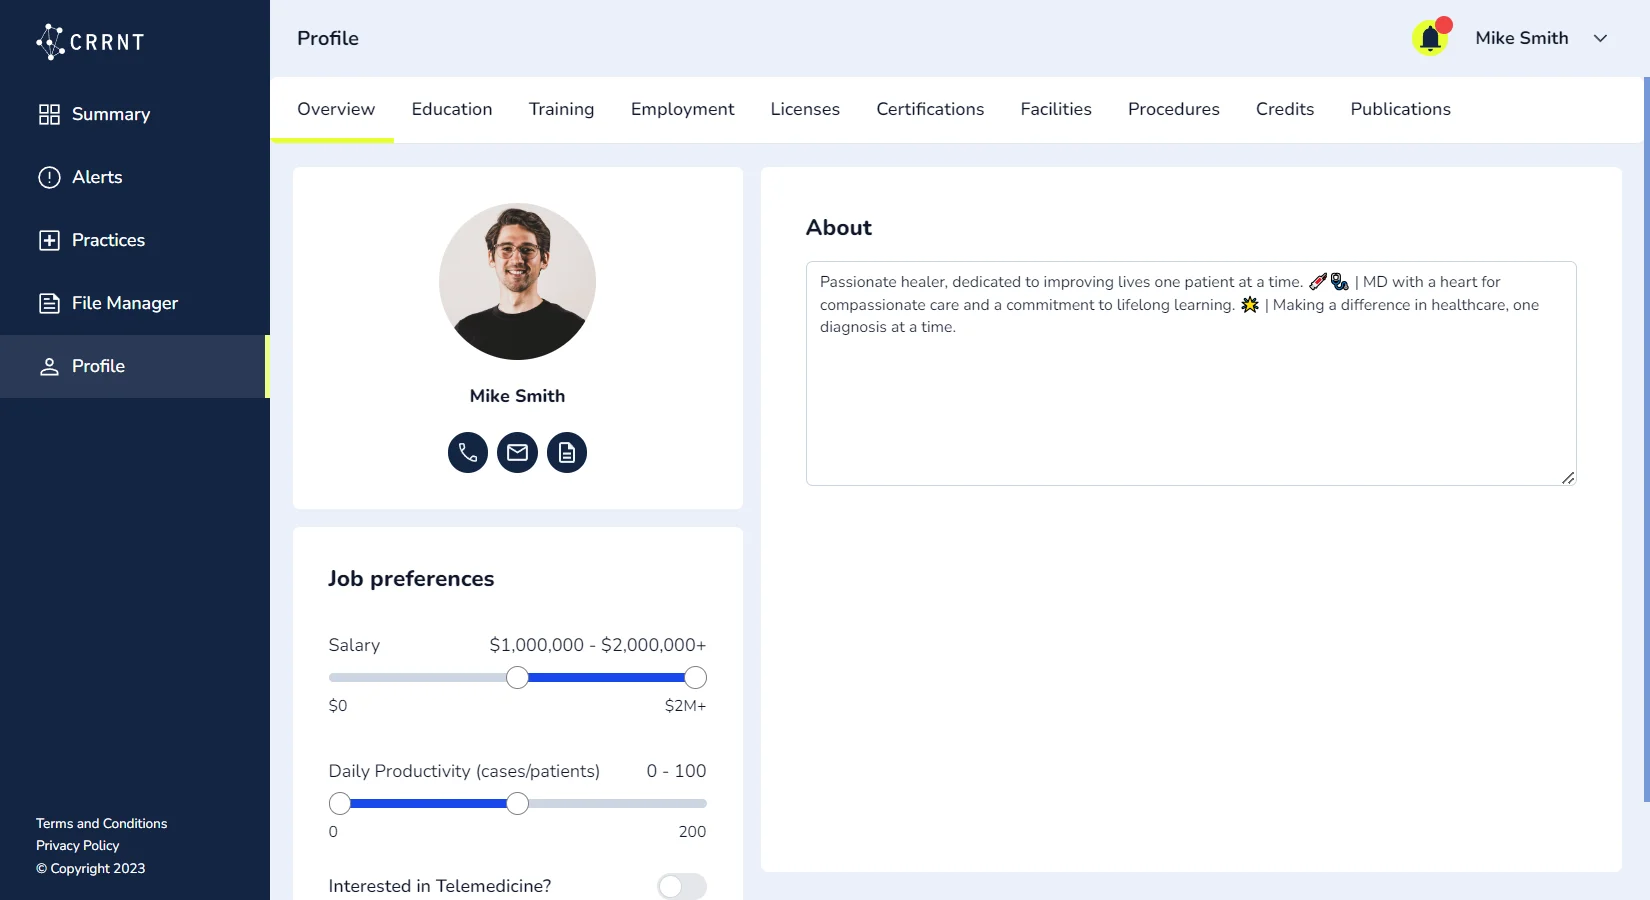Enable the Interested in Telemedicine toggle

click(681, 886)
